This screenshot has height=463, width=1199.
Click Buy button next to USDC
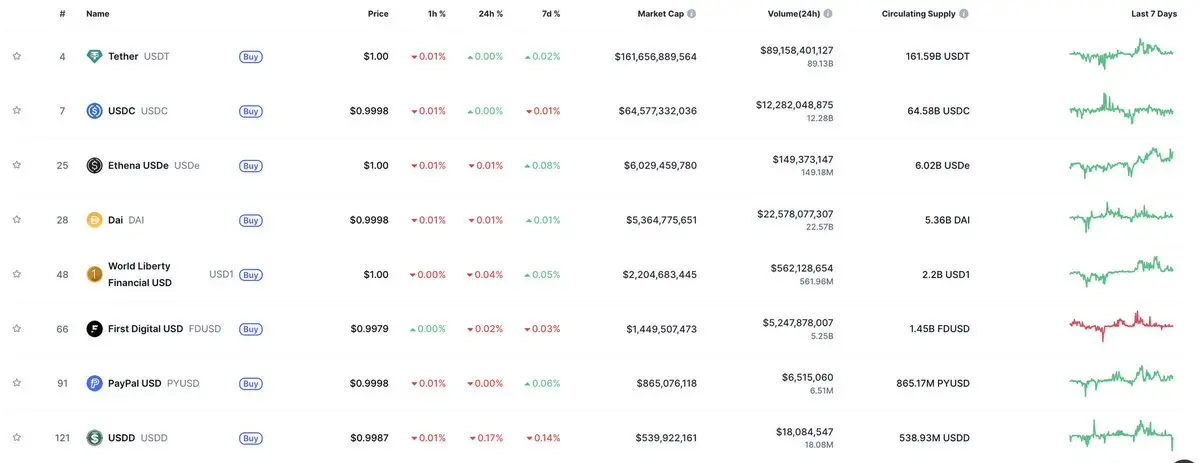point(251,111)
